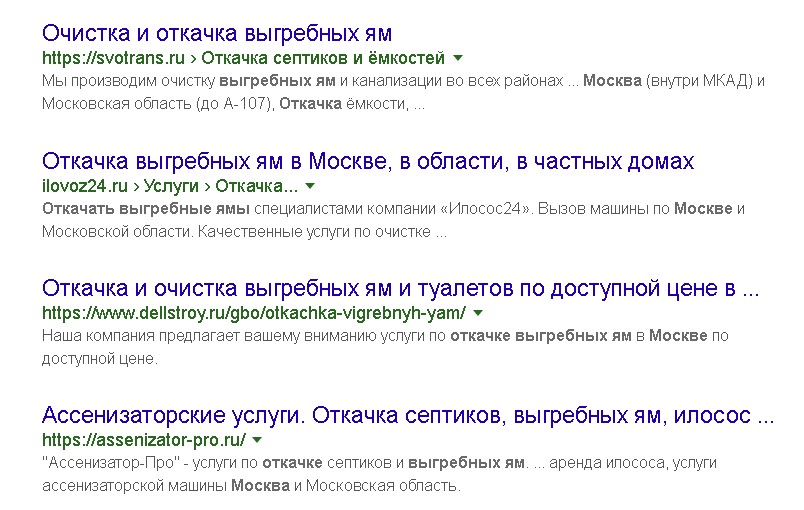The height and width of the screenshot is (510, 804).
Task: Open the 'Очистка и откачка выгребных ям' result
Action: point(217,33)
